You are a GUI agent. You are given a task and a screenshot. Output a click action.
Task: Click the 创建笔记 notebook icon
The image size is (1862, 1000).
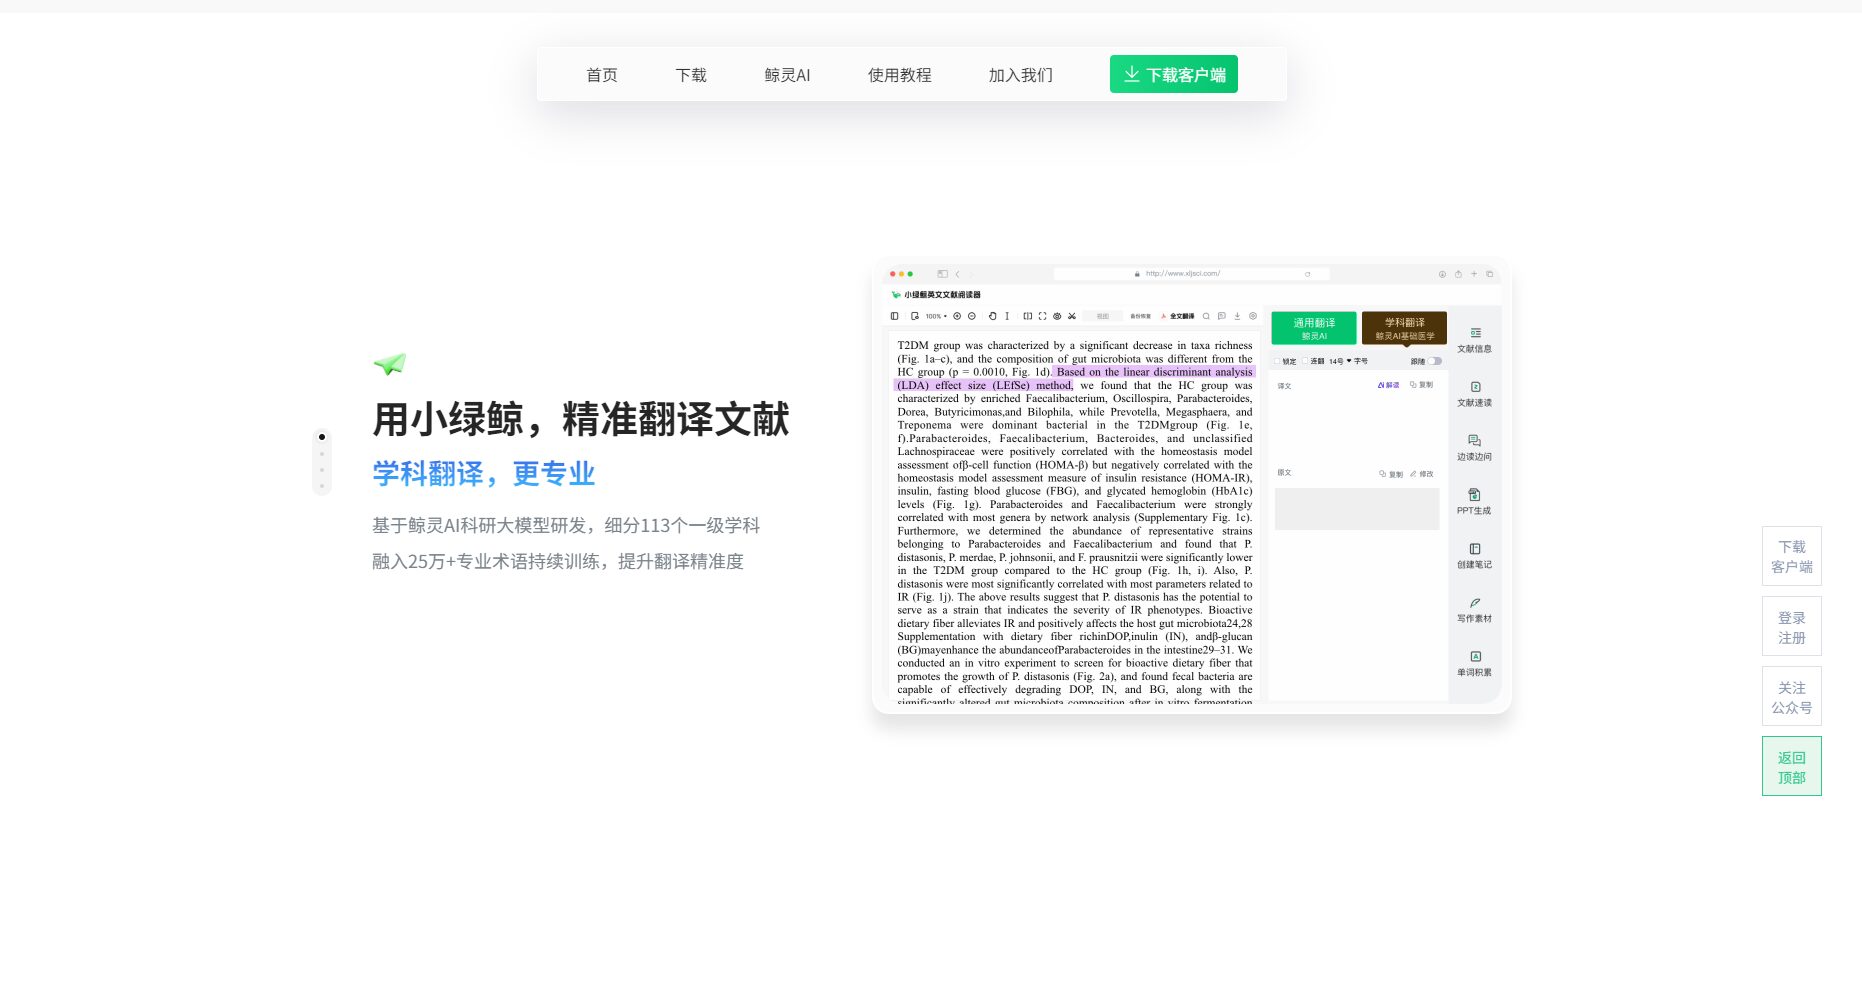tap(1474, 550)
